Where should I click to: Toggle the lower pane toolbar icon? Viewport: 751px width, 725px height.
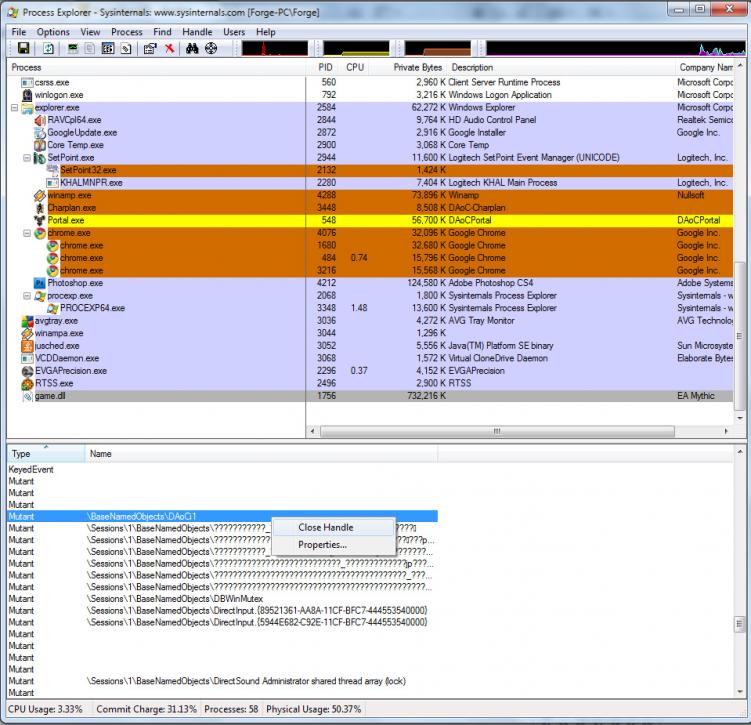pyautogui.click(x=108, y=48)
